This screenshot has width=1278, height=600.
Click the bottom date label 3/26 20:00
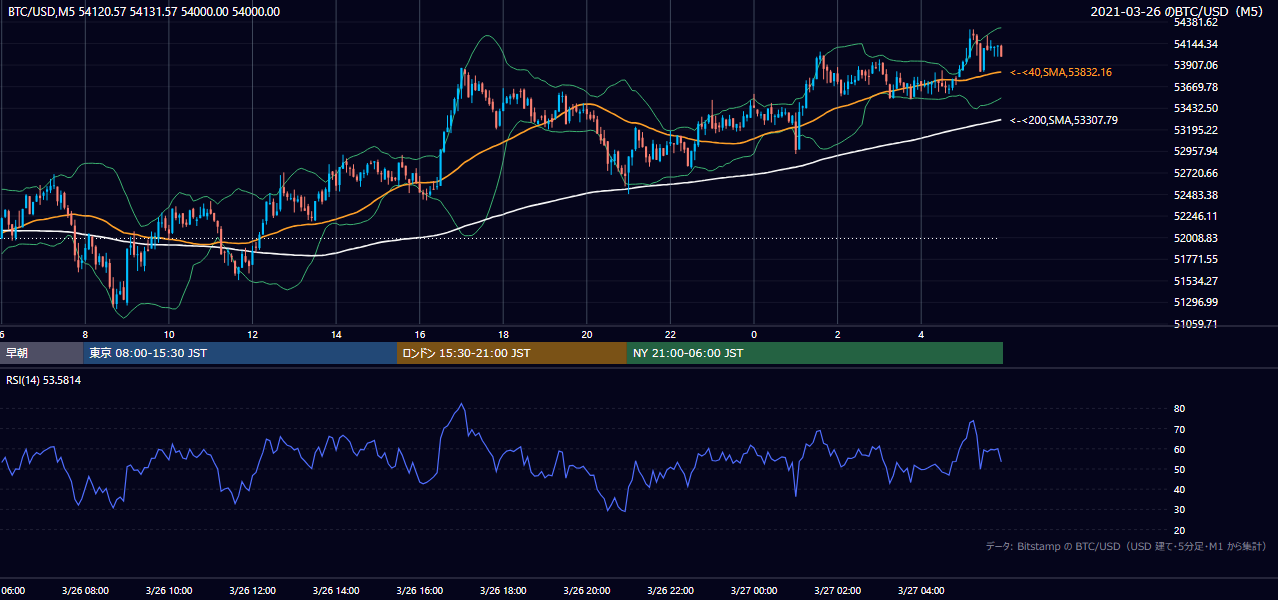(x=587, y=590)
